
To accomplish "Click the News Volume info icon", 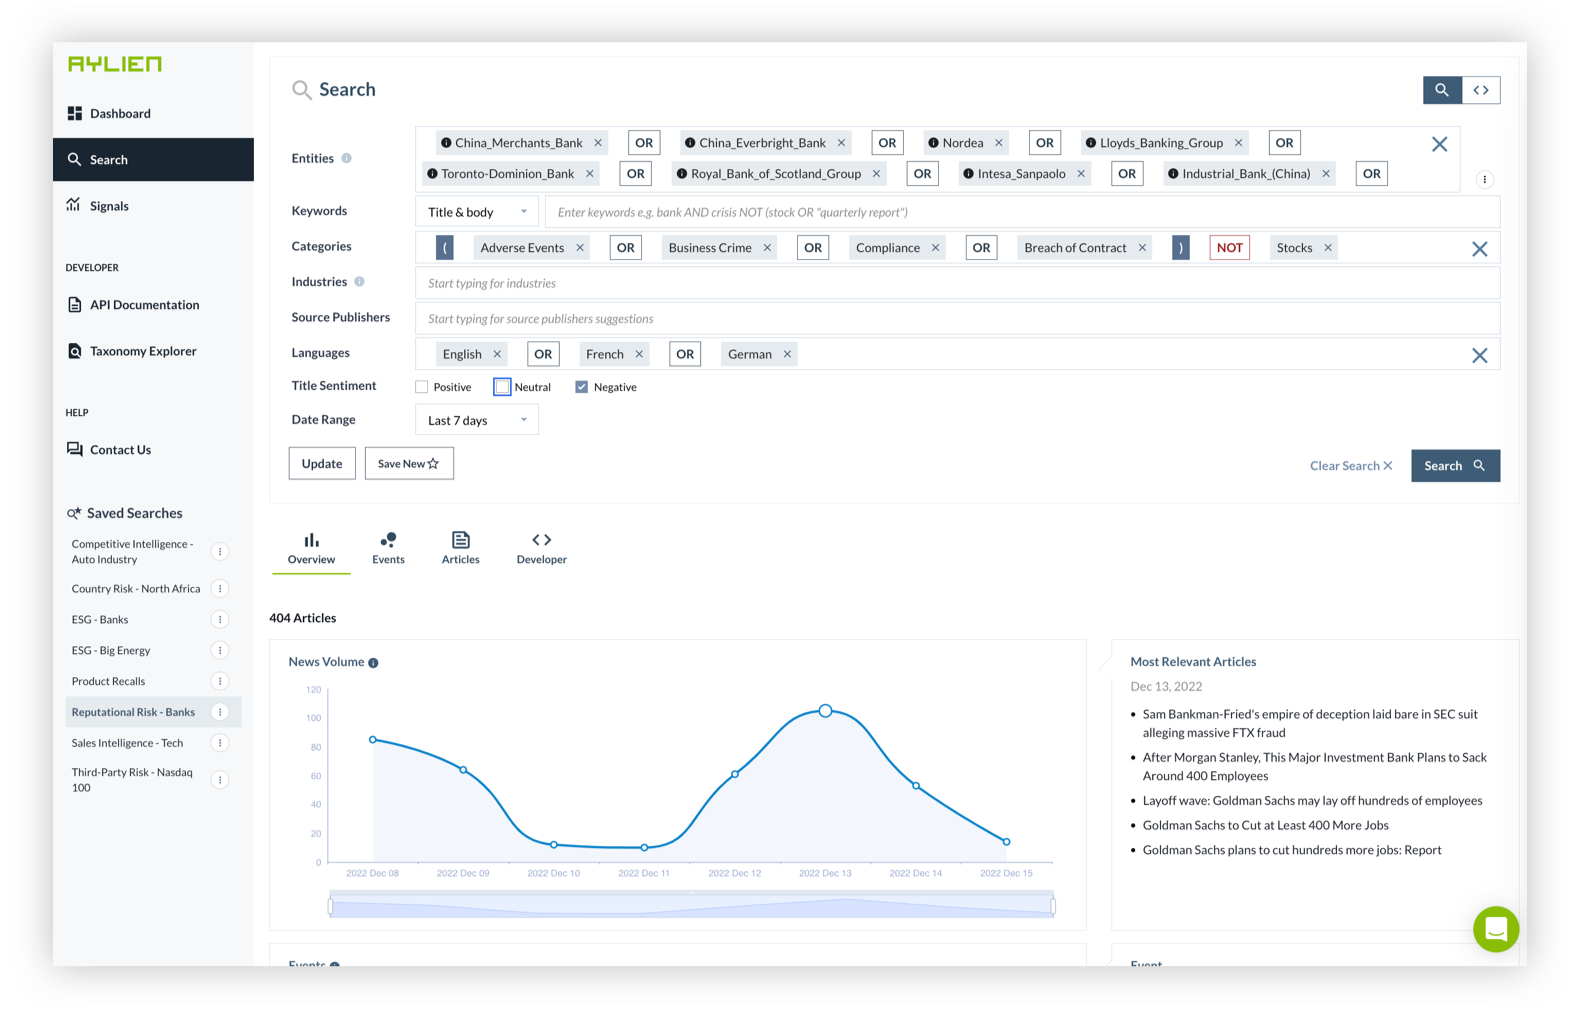I will tap(373, 663).
